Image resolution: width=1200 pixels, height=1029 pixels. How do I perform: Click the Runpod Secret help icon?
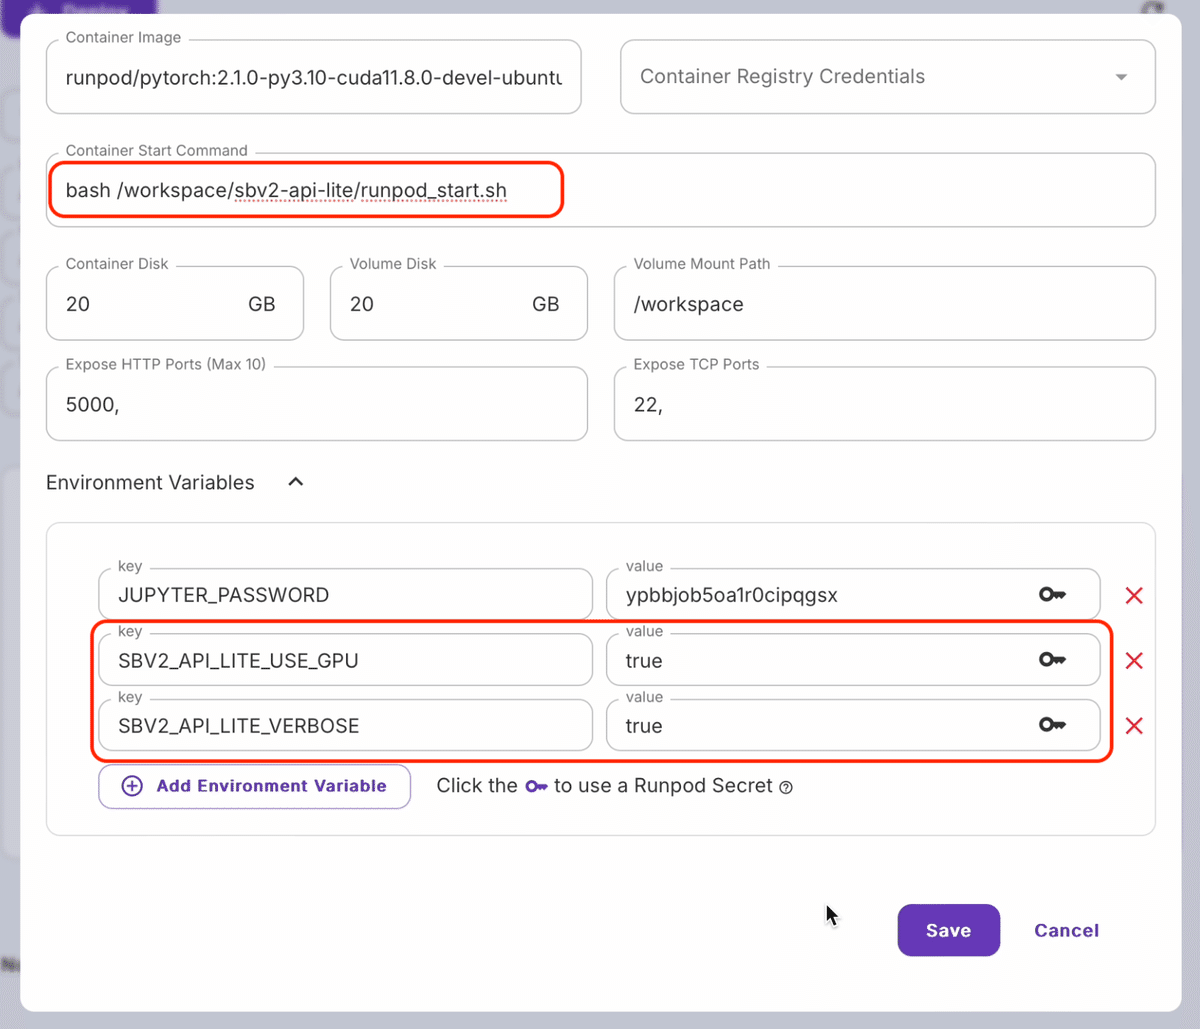point(786,787)
